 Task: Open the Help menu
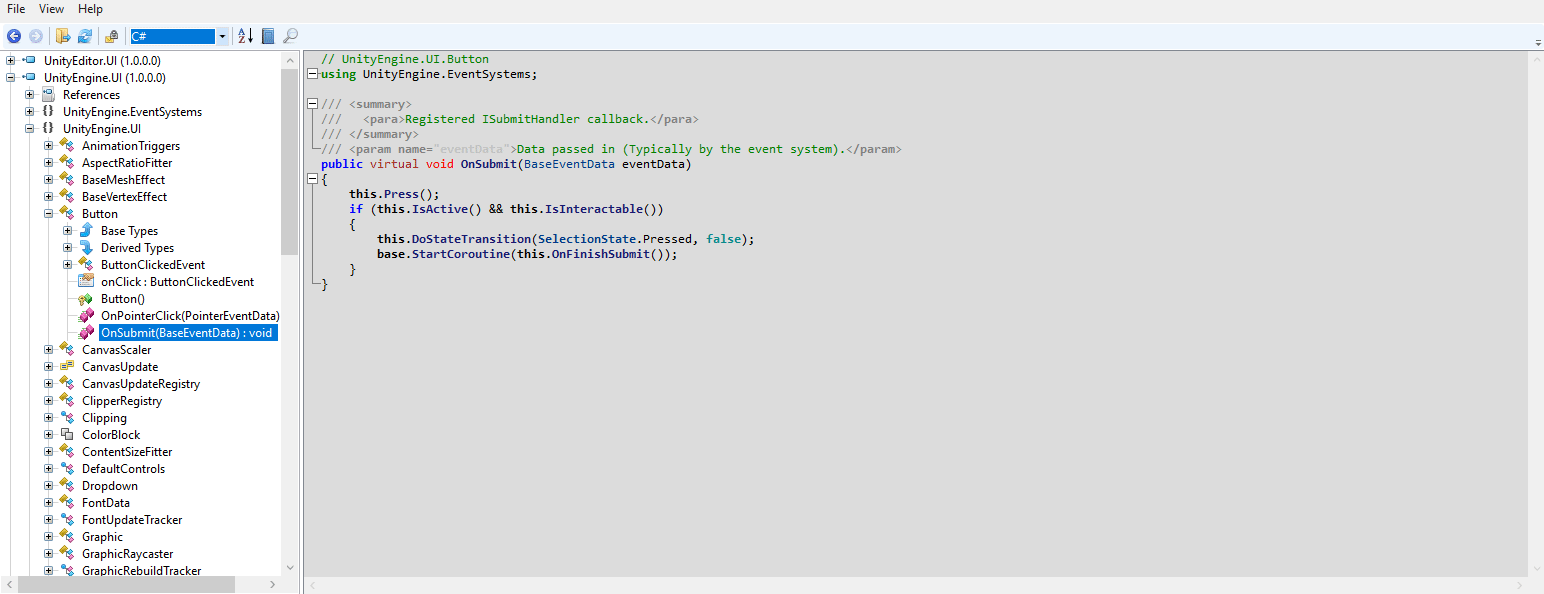tap(90, 9)
